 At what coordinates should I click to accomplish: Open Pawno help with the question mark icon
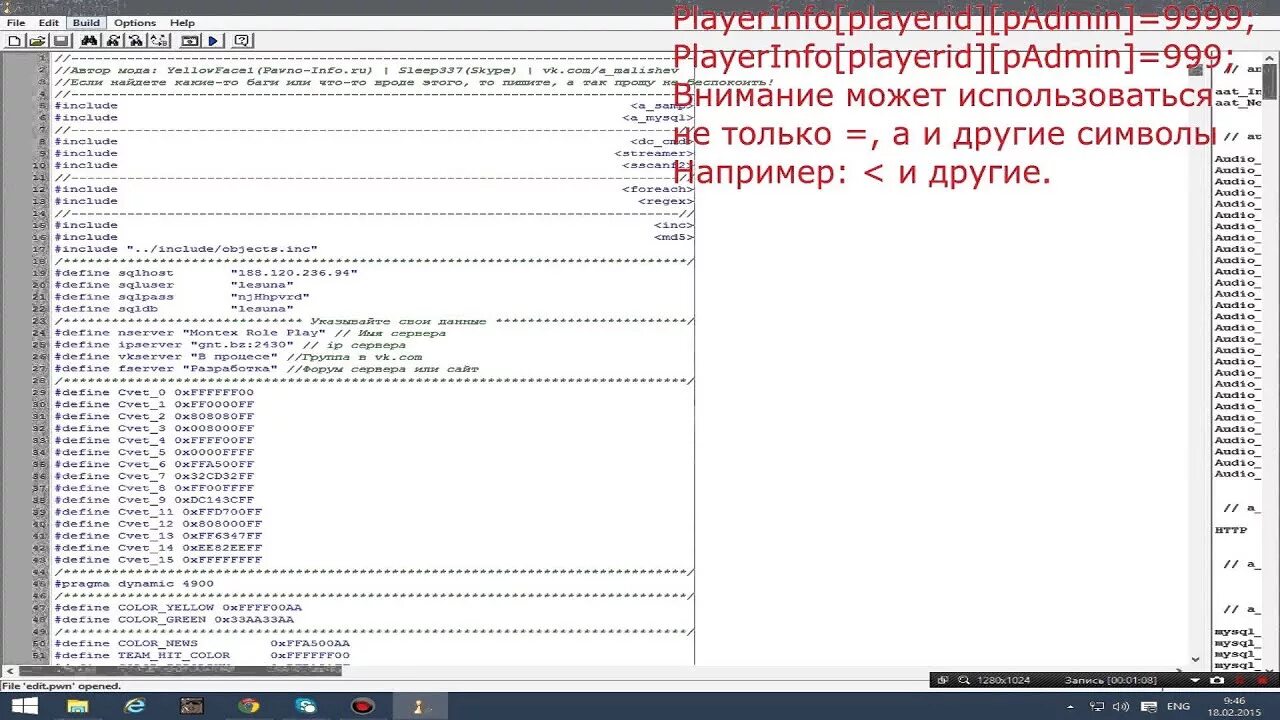tap(241, 40)
